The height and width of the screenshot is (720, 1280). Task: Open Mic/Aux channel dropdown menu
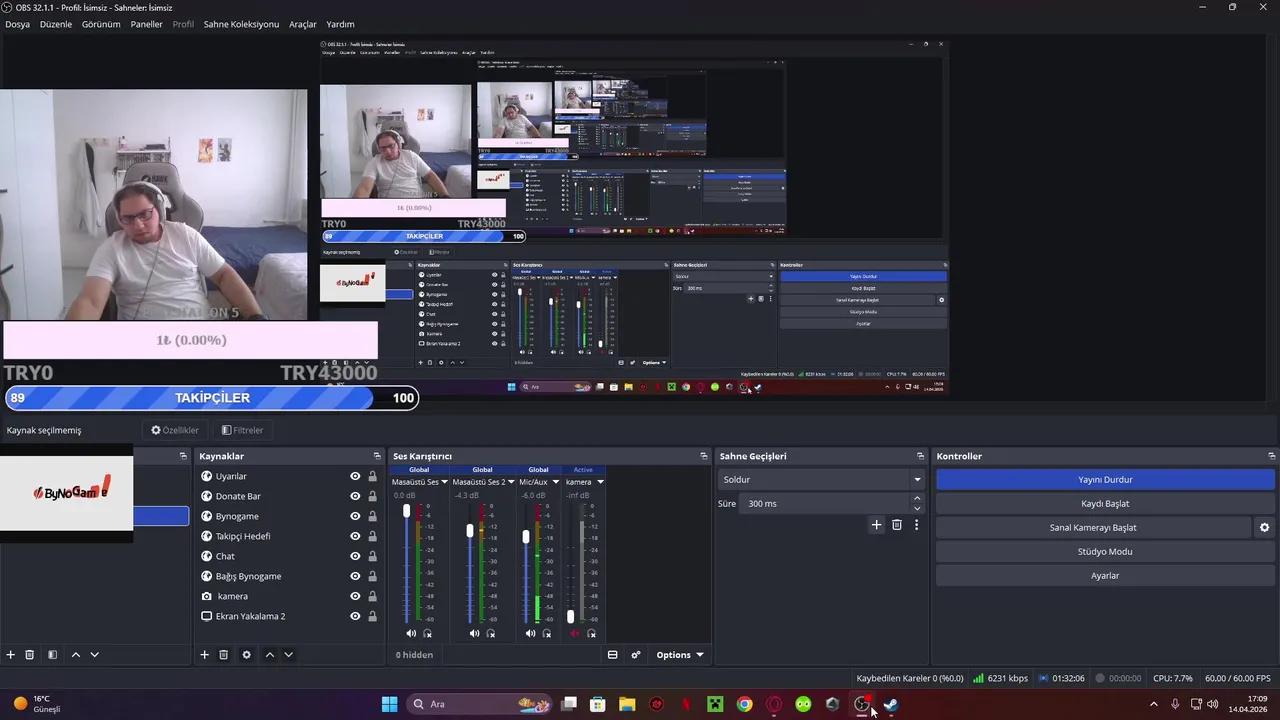tap(555, 482)
